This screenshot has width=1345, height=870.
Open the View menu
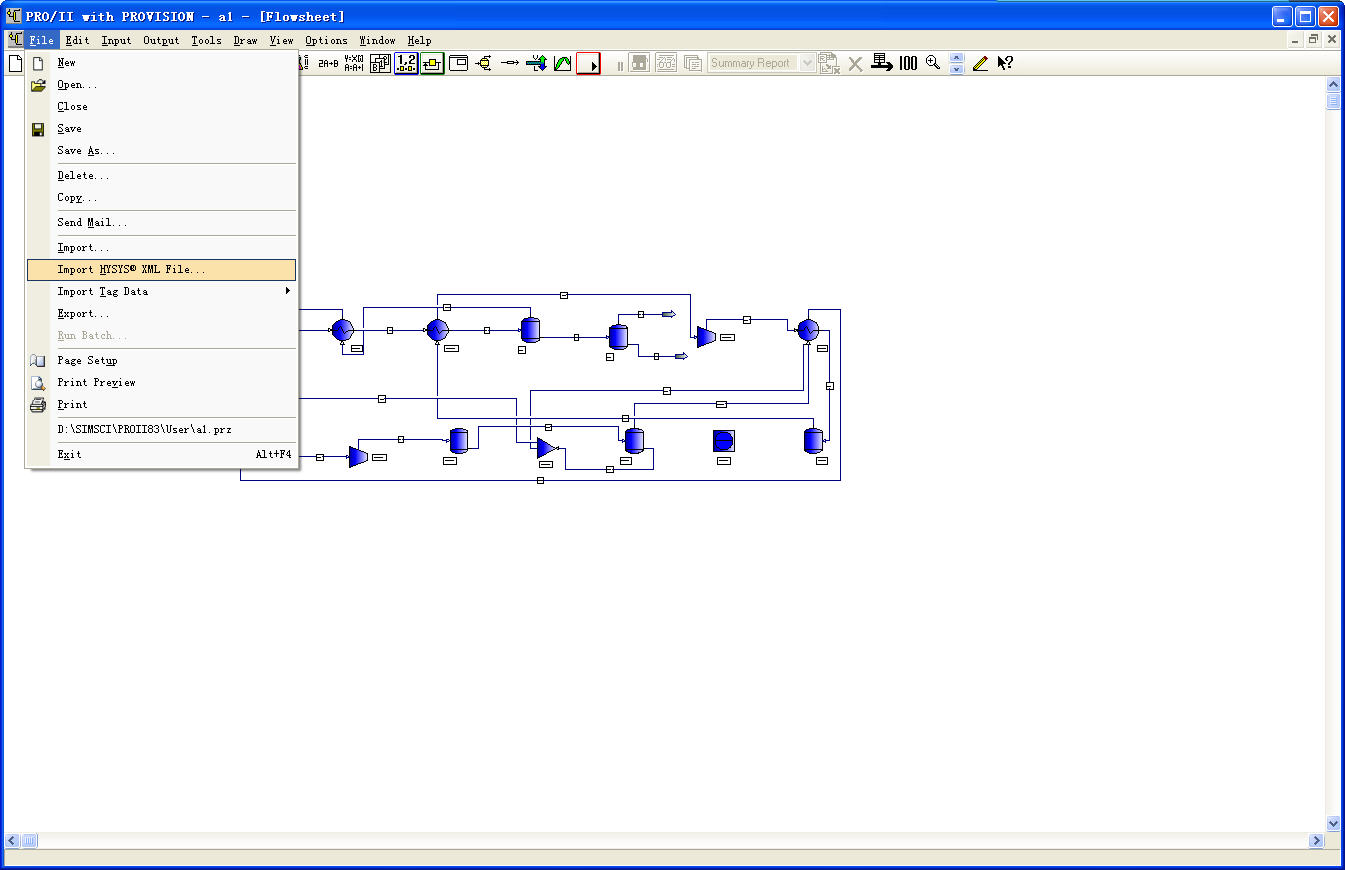[281, 41]
